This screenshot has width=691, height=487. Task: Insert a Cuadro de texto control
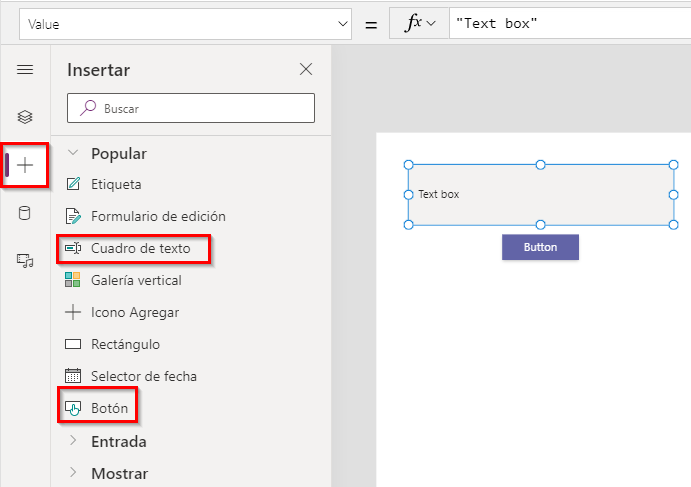pos(140,248)
